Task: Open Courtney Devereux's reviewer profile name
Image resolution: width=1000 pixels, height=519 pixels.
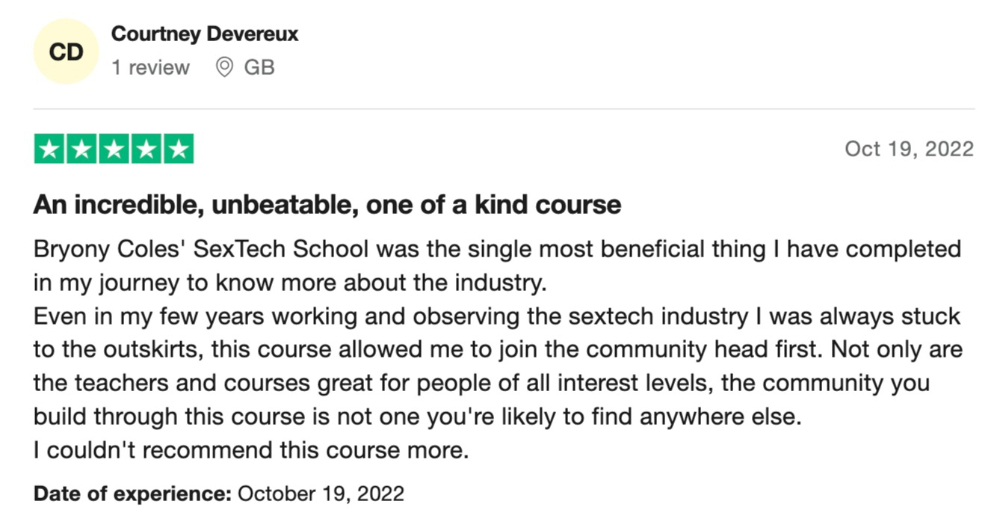Action: (x=205, y=34)
